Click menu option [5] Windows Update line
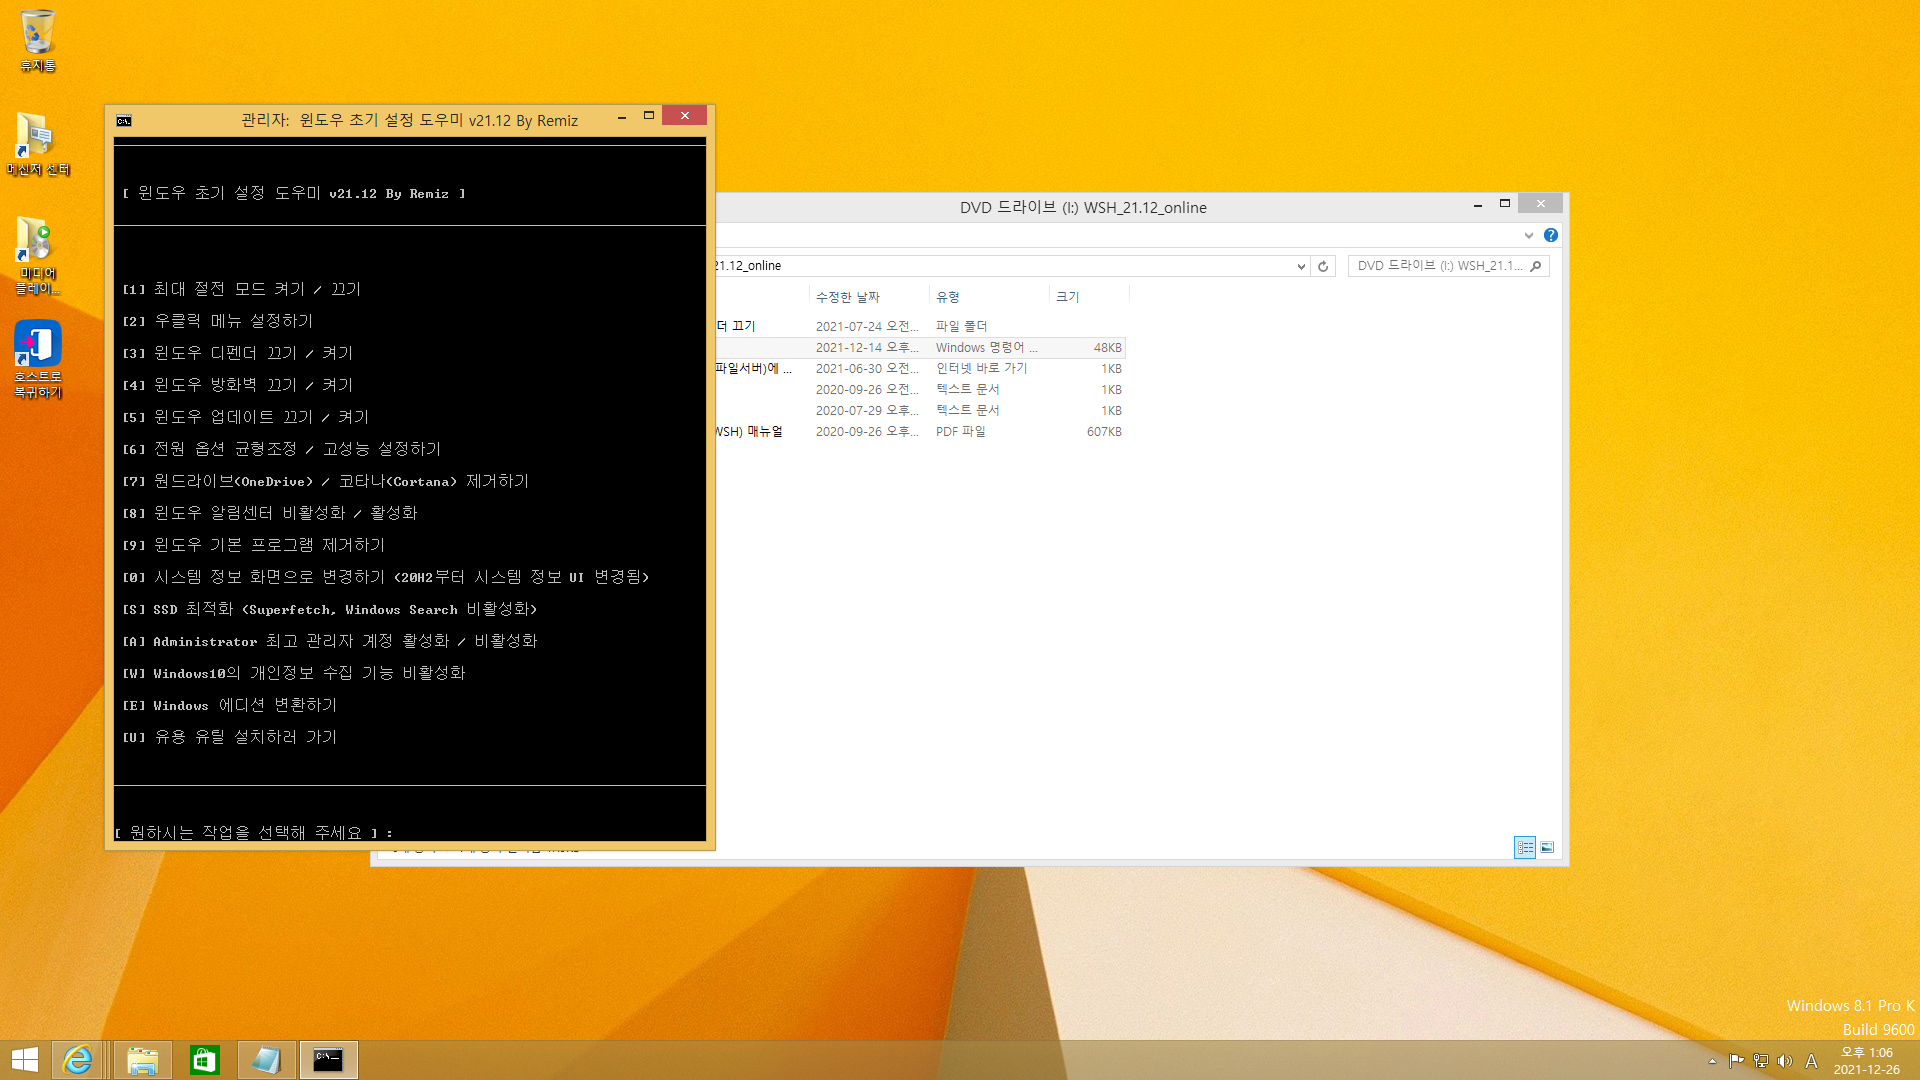1920x1080 pixels. coord(245,417)
